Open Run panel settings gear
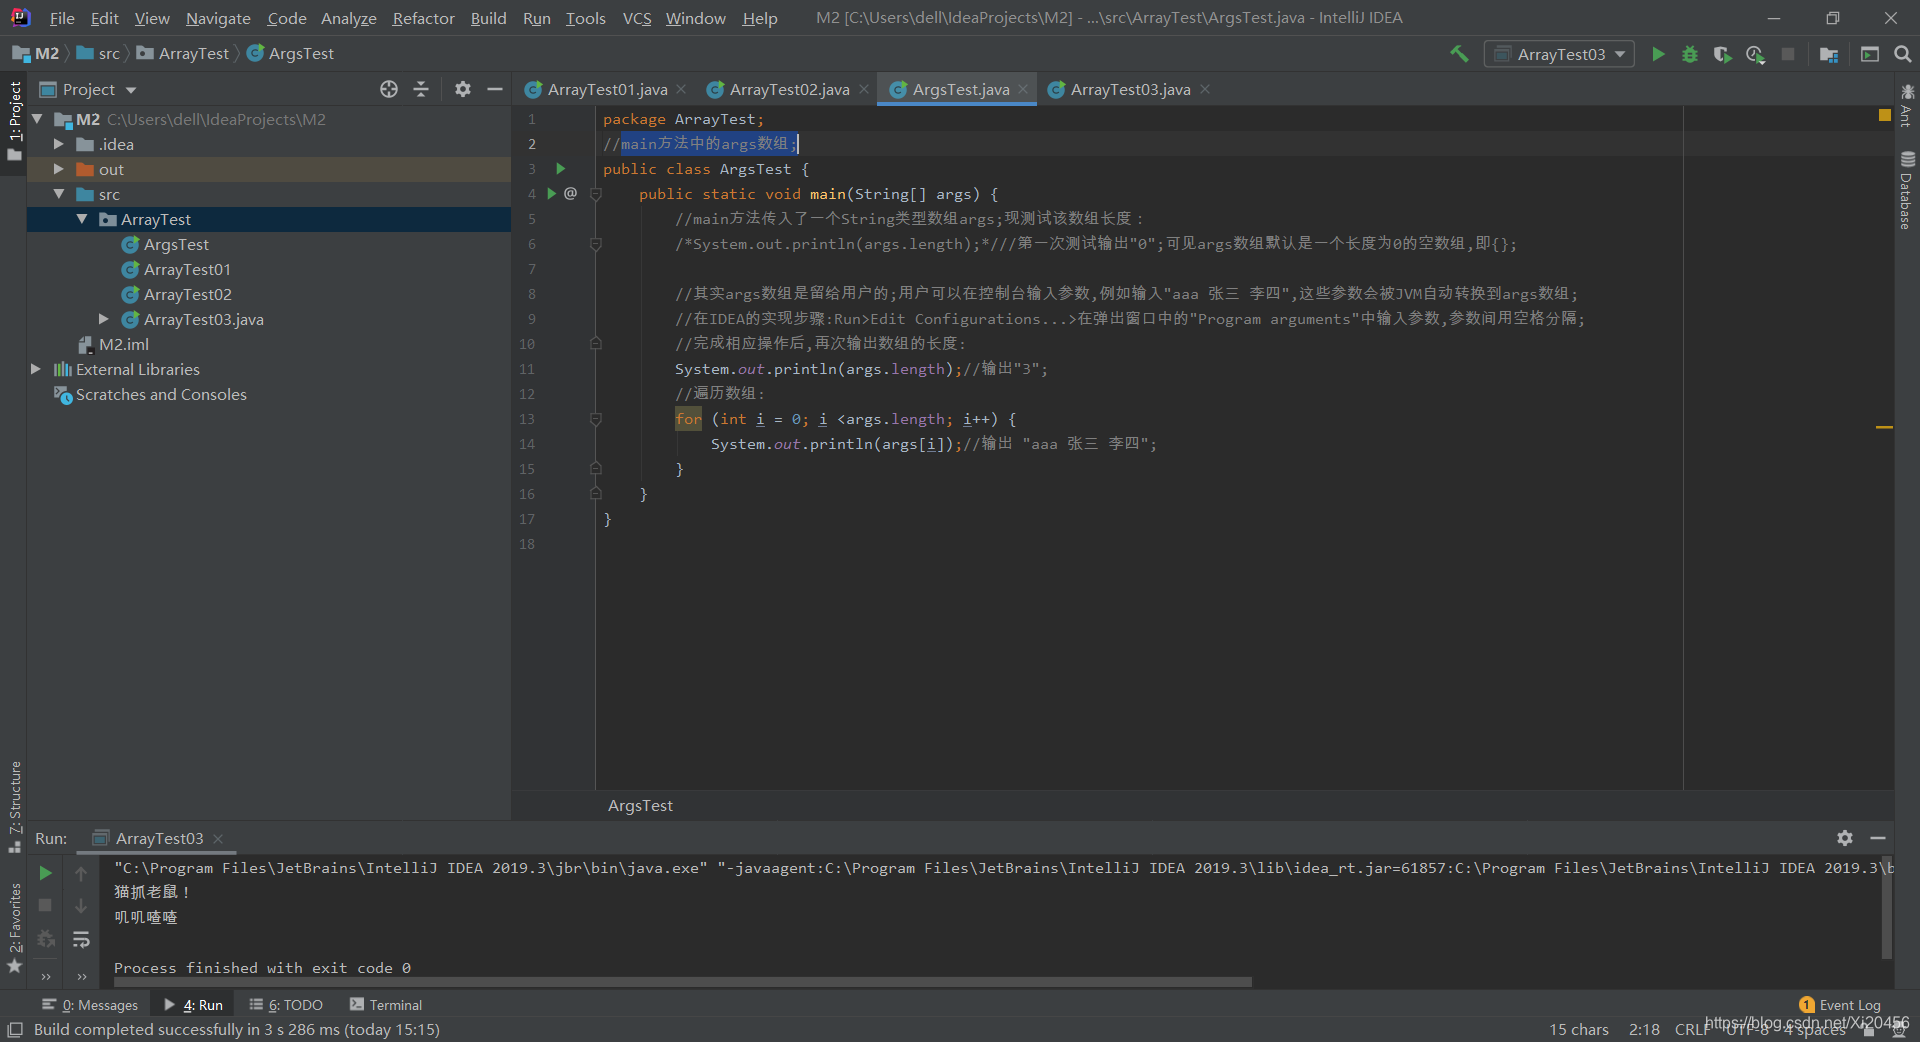Screen dimensions: 1920x1042 click(1845, 838)
